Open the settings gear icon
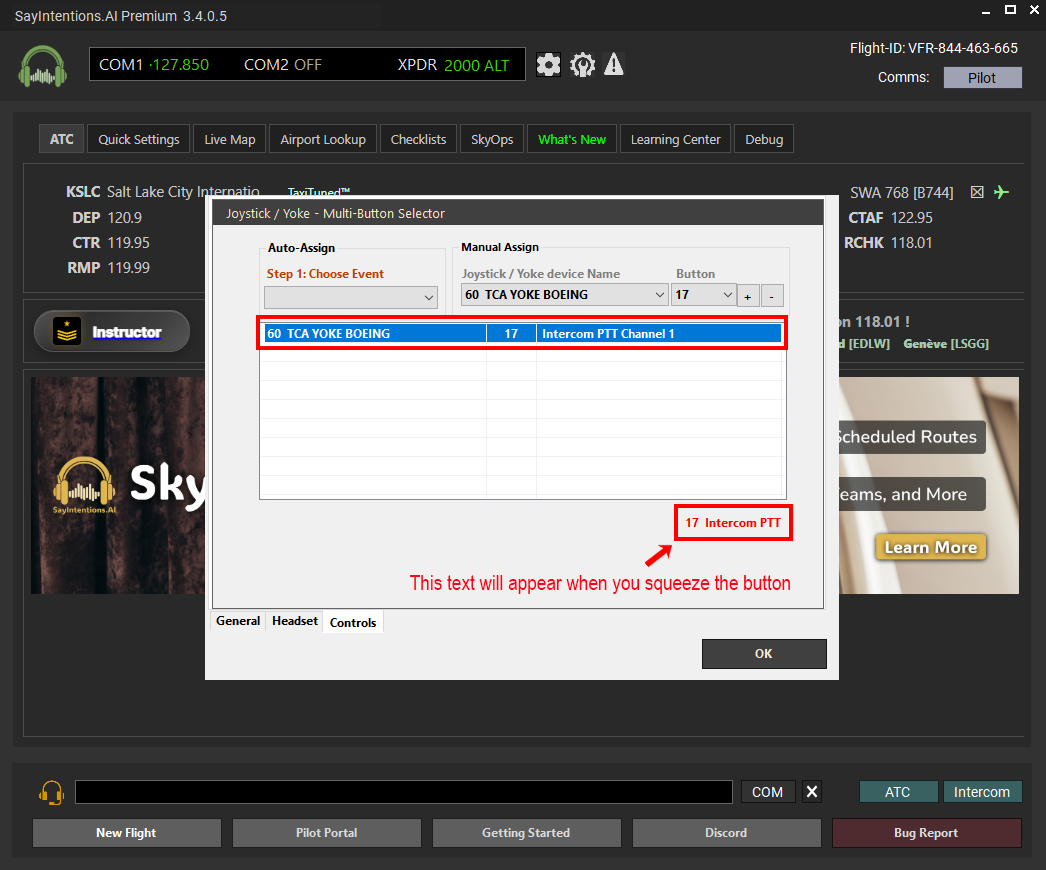1046x870 pixels. pyautogui.click(x=548, y=65)
